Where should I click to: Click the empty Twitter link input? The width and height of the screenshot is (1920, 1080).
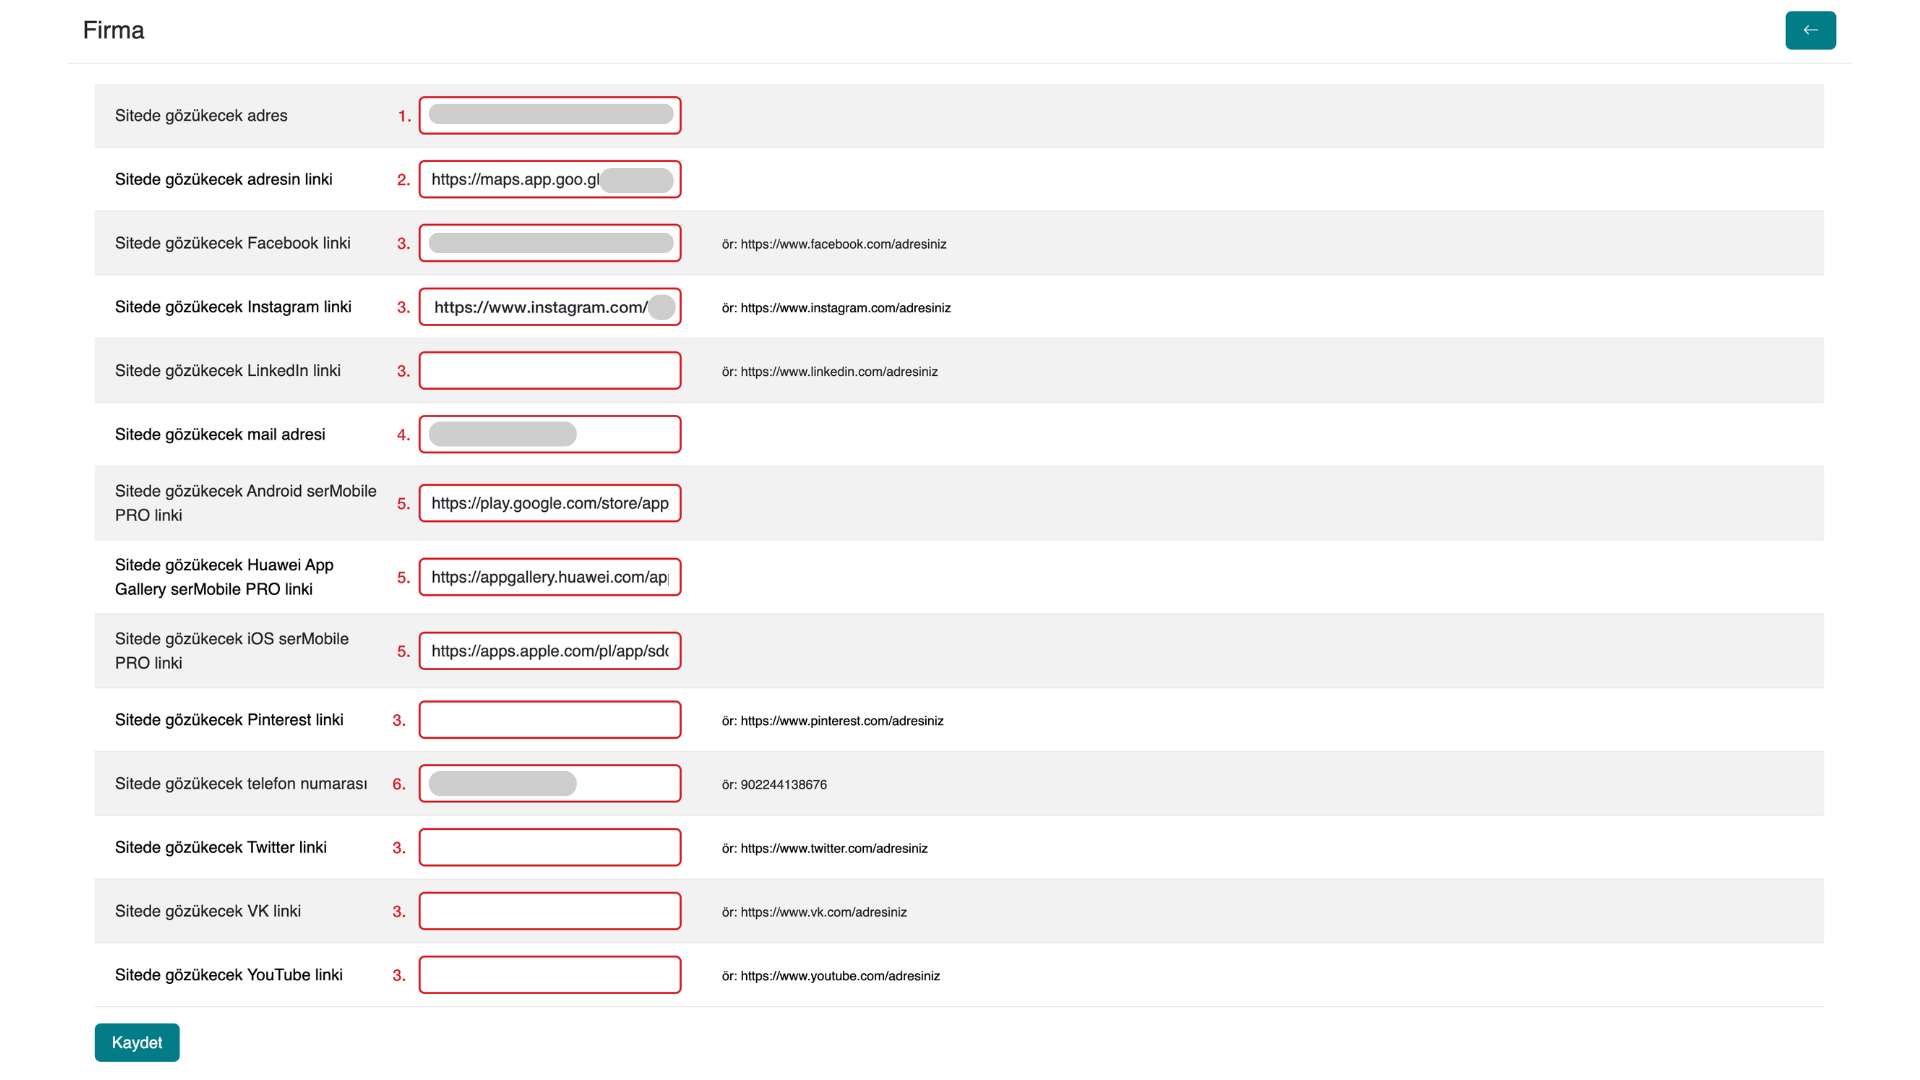[550, 848]
